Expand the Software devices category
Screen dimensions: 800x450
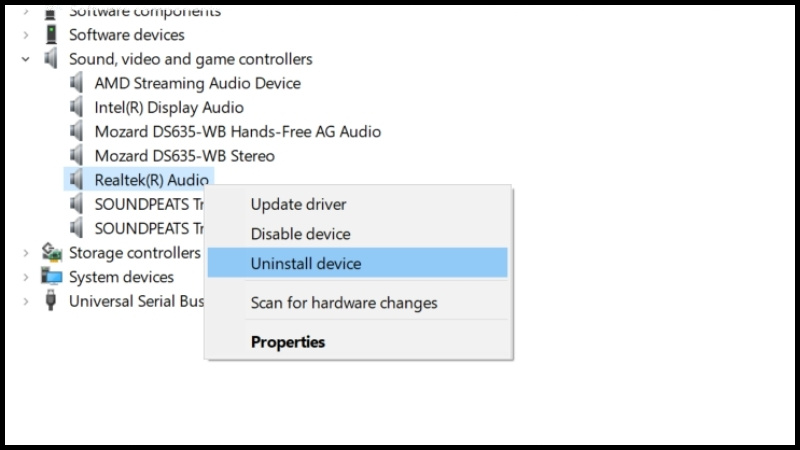(x=26, y=35)
